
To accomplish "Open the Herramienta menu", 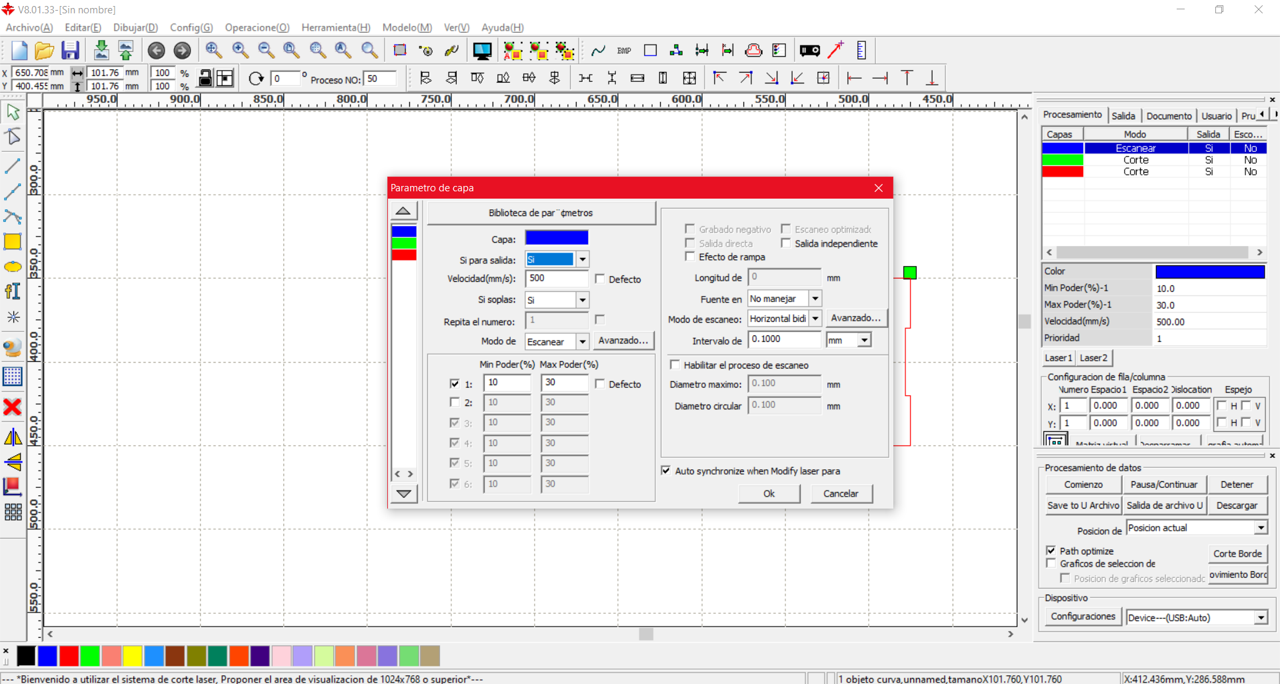I will 335,27.
